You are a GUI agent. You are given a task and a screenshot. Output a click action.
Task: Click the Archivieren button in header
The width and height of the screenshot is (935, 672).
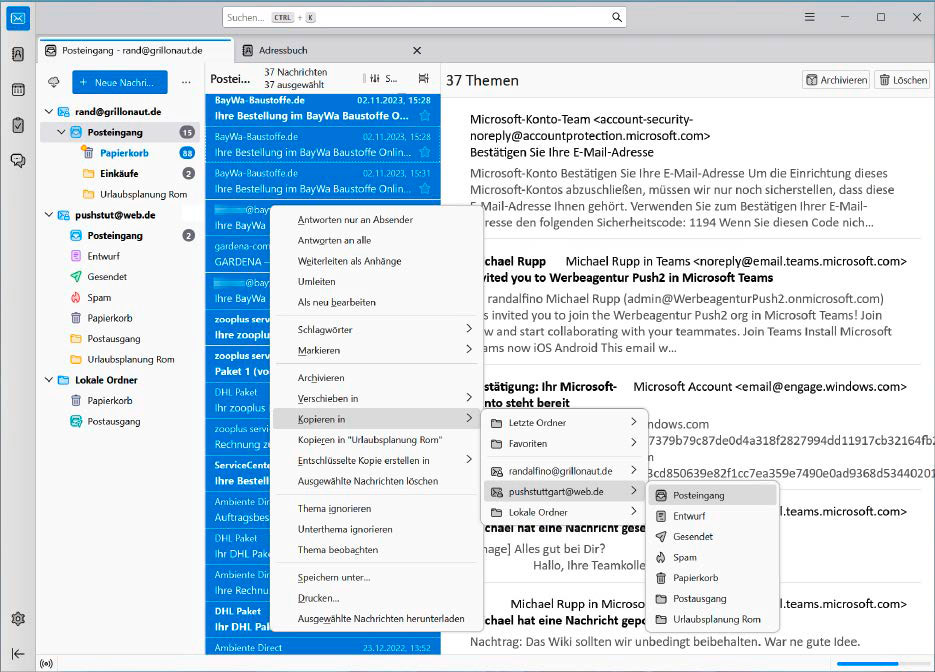836,80
